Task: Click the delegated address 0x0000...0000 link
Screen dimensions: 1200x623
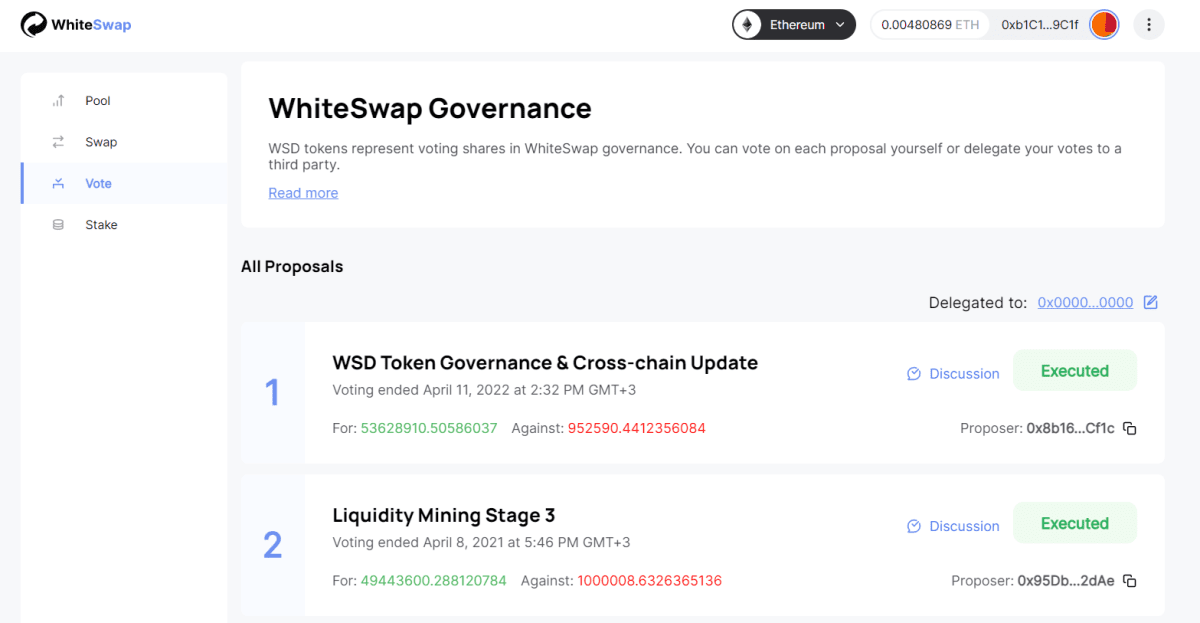Action: (x=1085, y=302)
